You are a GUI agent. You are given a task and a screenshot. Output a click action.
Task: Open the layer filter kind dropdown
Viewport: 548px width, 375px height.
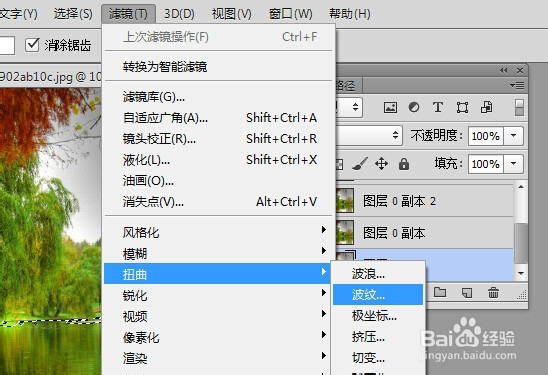pyautogui.click(x=349, y=107)
